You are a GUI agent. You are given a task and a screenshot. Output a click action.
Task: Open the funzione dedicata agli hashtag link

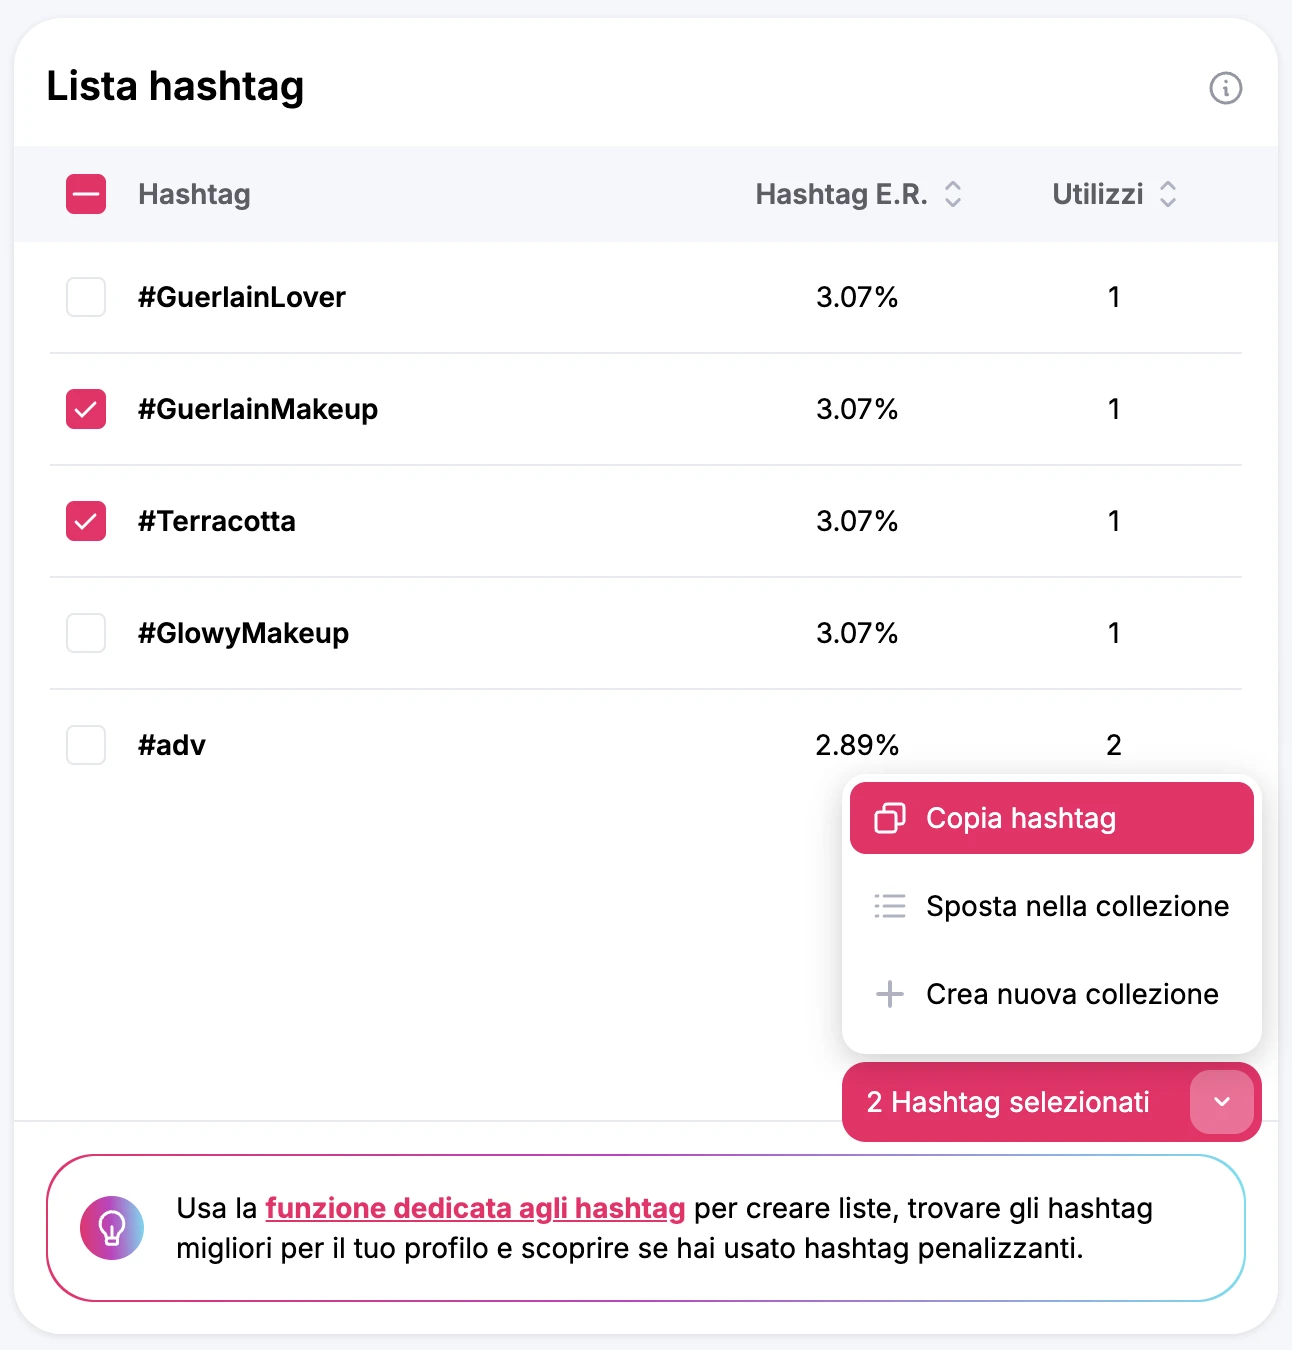click(x=475, y=1208)
